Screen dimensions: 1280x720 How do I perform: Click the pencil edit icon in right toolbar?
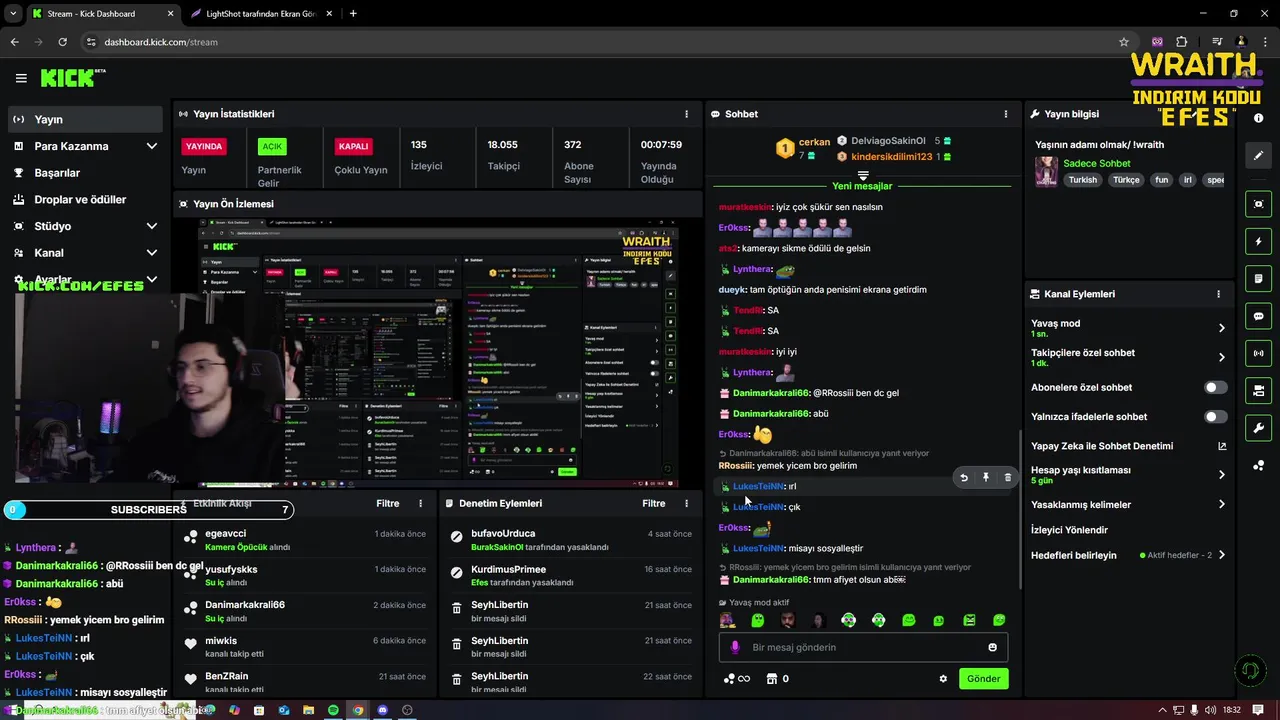tap(1258, 156)
